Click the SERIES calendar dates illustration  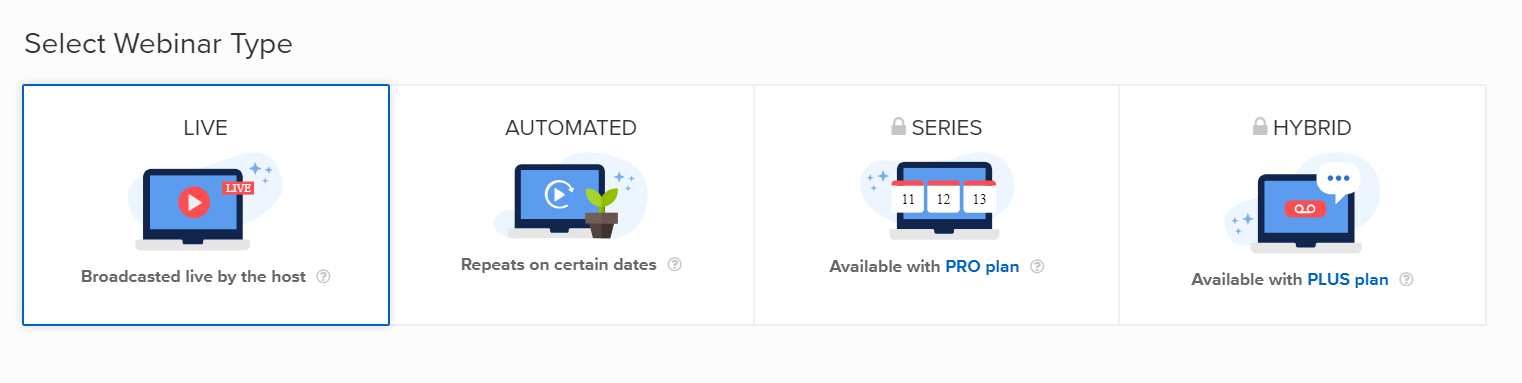[x=937, y=197]
